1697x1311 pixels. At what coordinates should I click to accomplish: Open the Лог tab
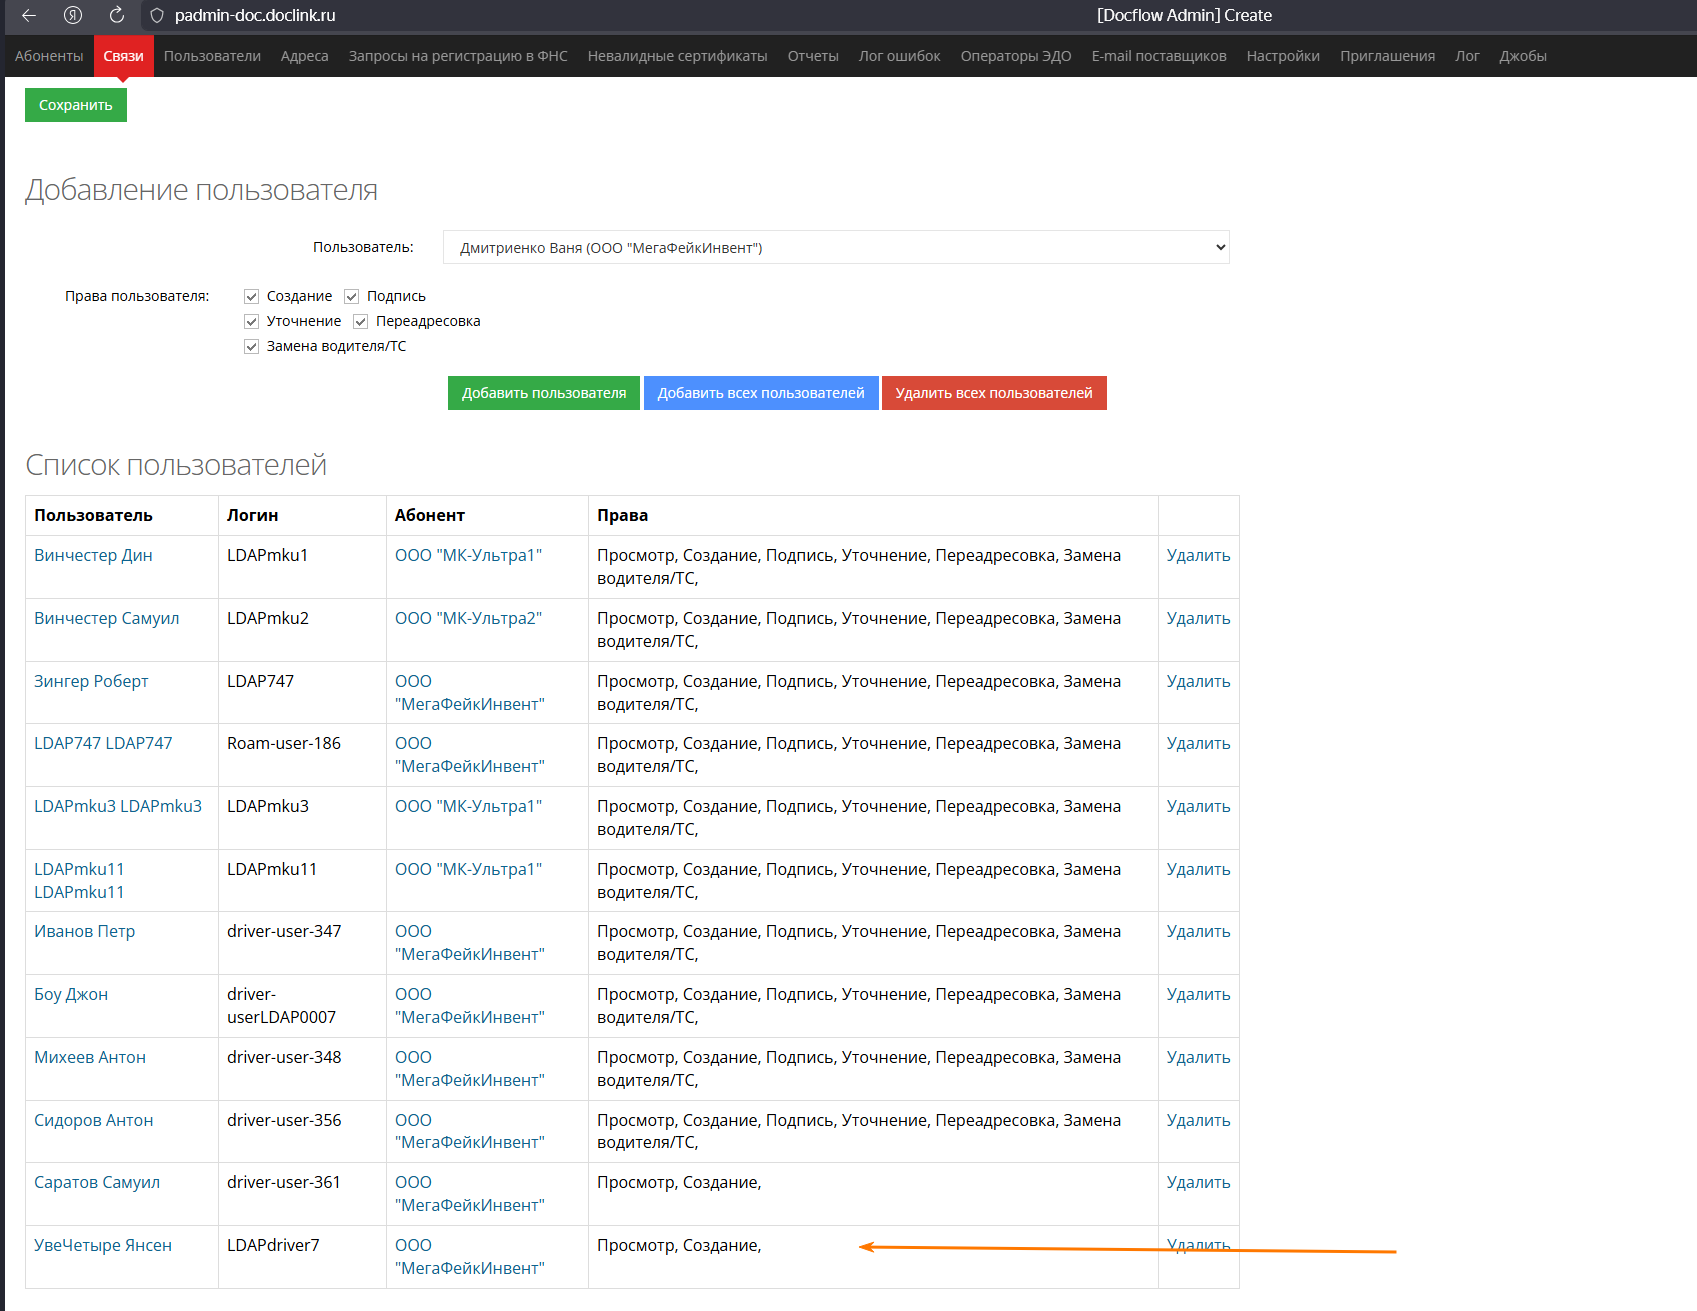pos(1467,56)
